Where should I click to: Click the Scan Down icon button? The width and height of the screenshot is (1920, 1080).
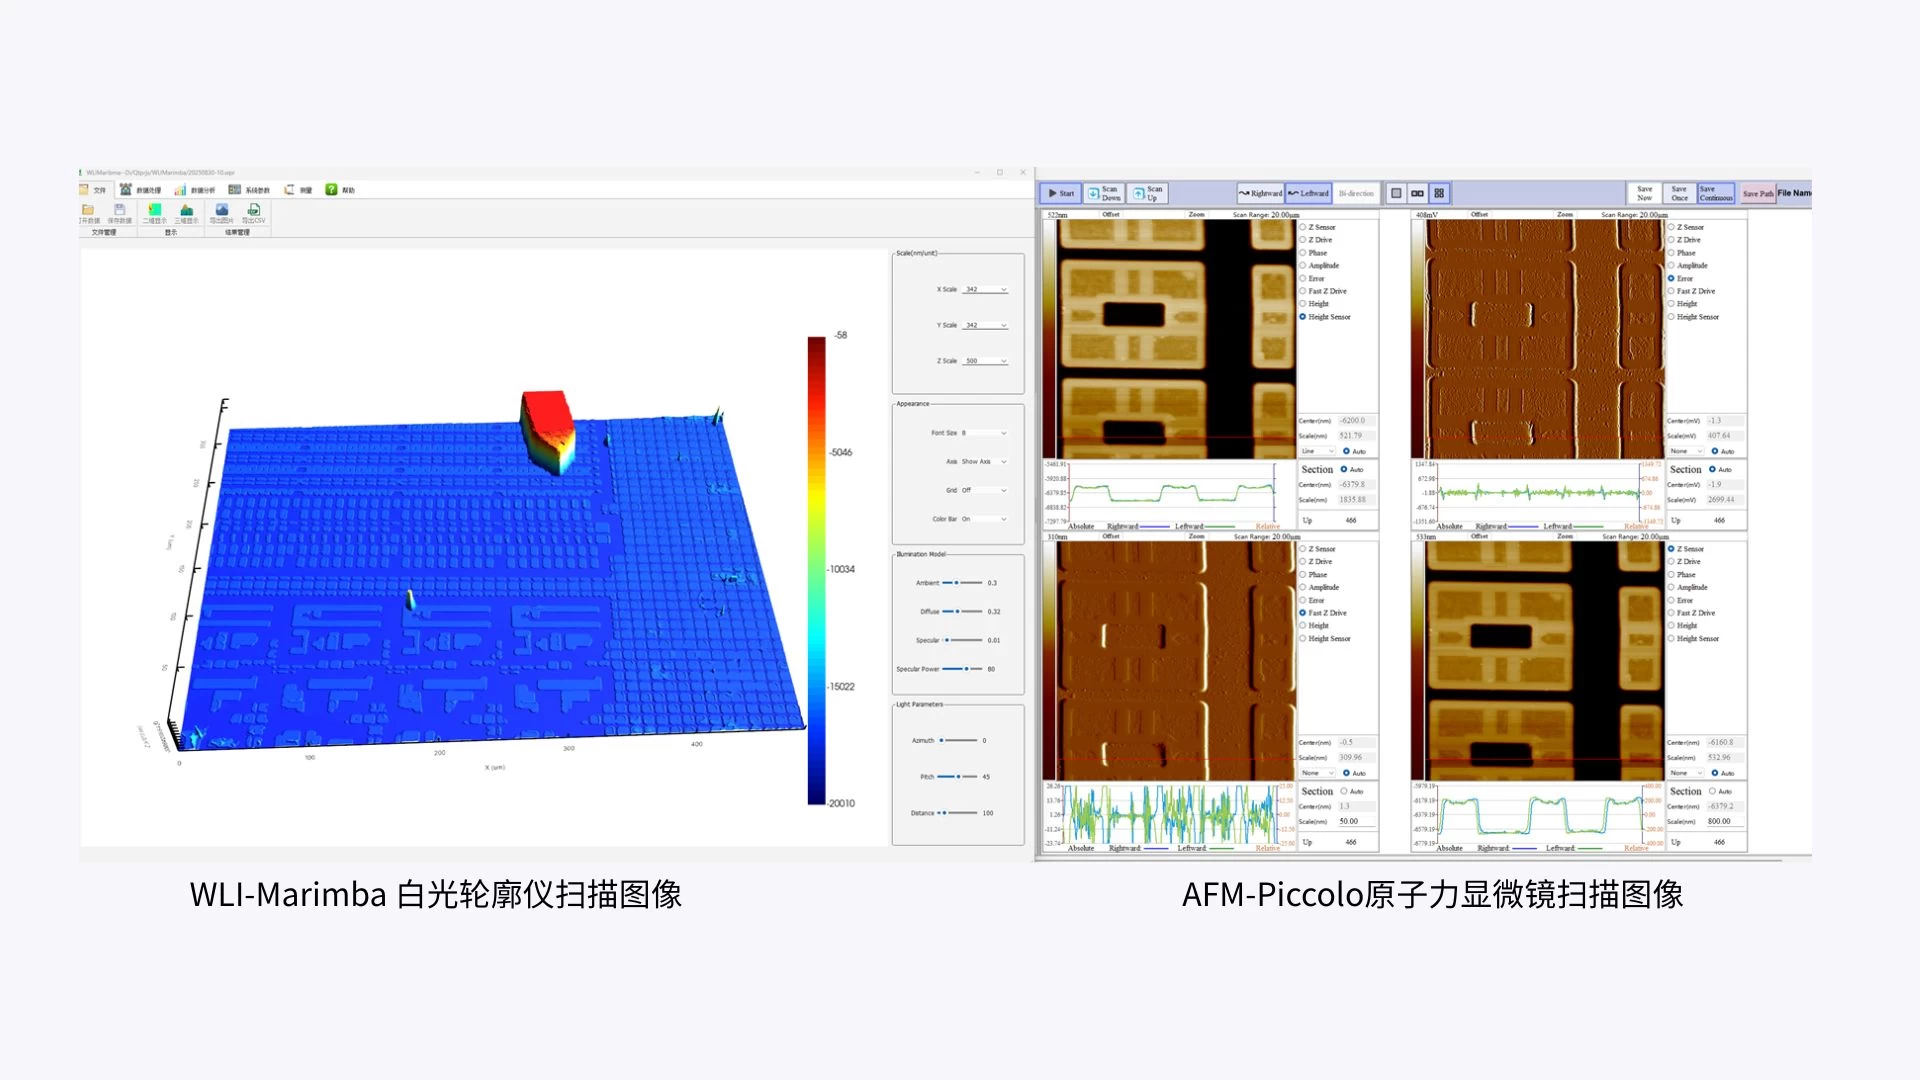pos(1105,193)
